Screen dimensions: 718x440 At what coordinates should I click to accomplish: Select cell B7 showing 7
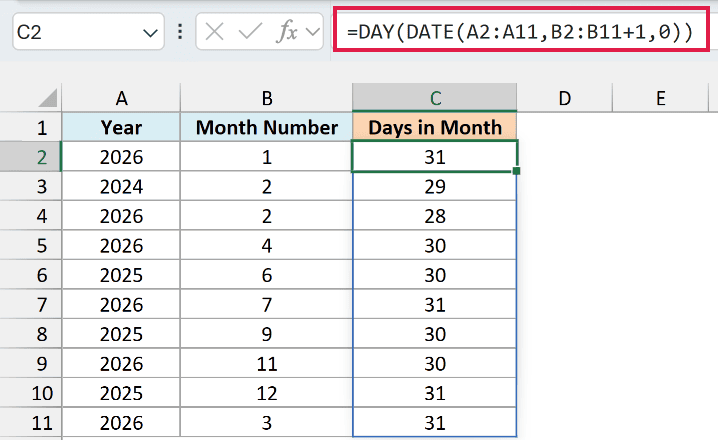tap(267, 304)
